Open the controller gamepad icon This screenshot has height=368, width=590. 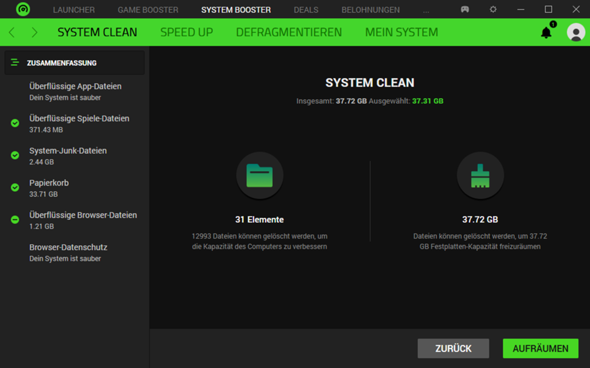coord(465,9)
